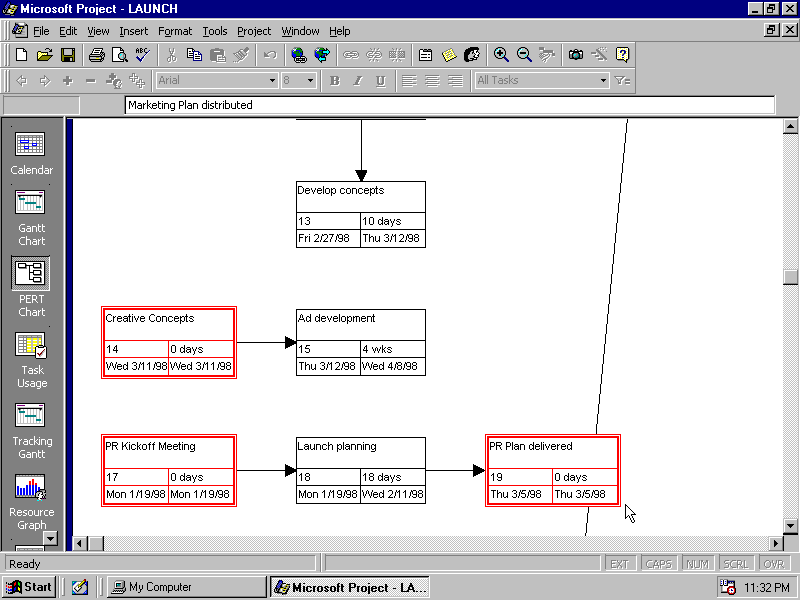Image resolution: width=800 pixels, height=600 pixels.
Task: Click the Show Subtasks plus icon
Action: [68, 81]
